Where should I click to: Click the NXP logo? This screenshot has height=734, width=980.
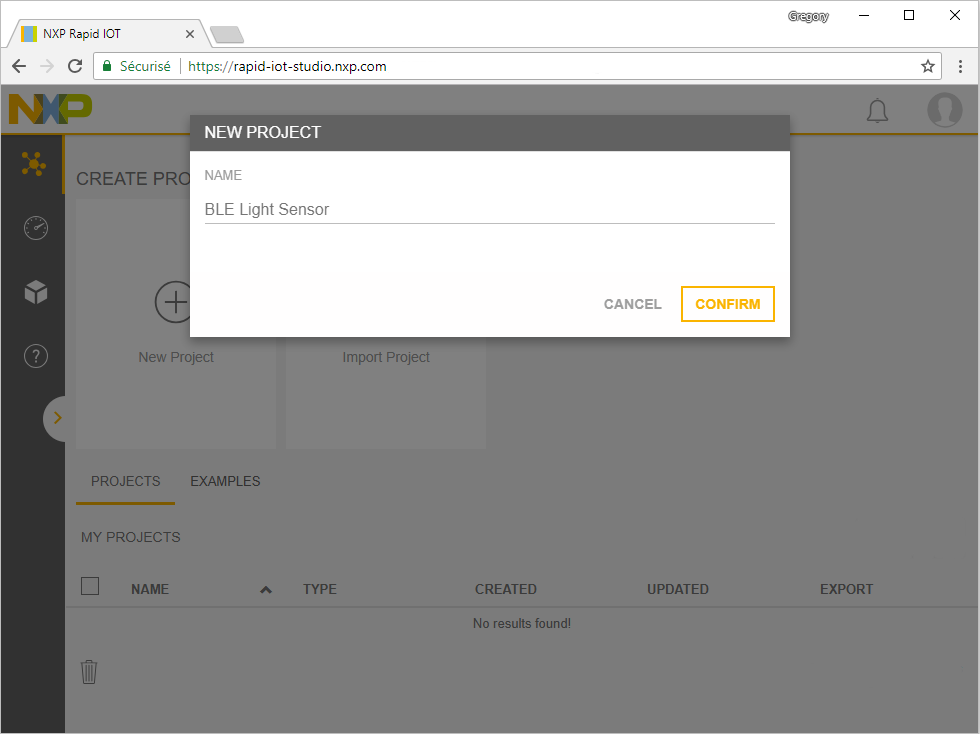(x=50, y=109)
